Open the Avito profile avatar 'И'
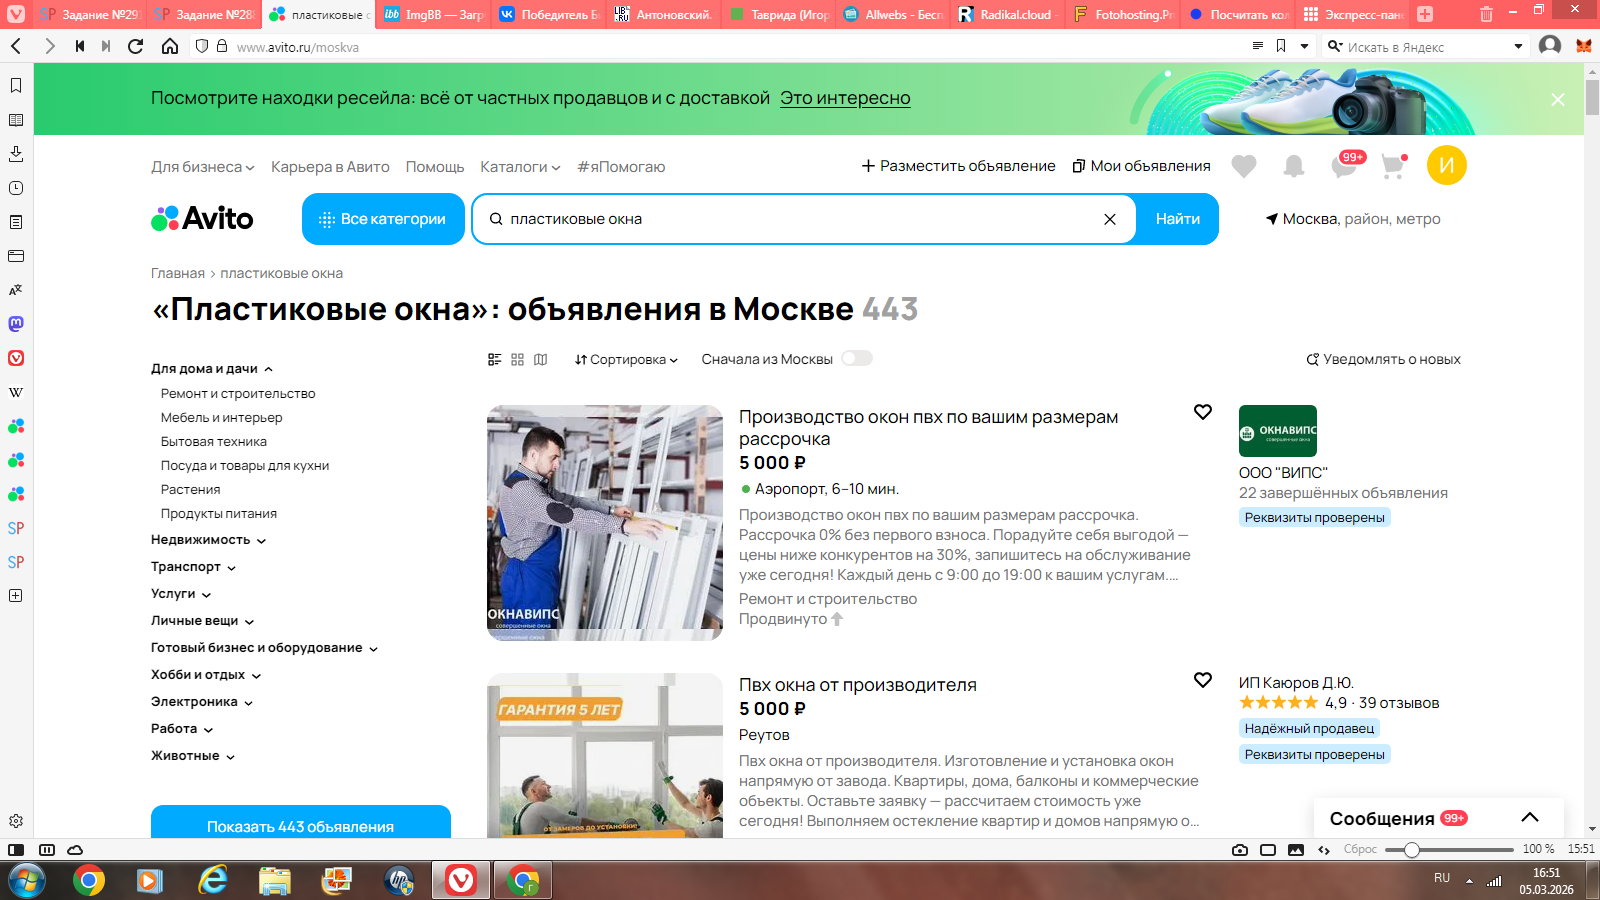The height and width of the screenshot is (900, 1600). tap(1447, 166)
